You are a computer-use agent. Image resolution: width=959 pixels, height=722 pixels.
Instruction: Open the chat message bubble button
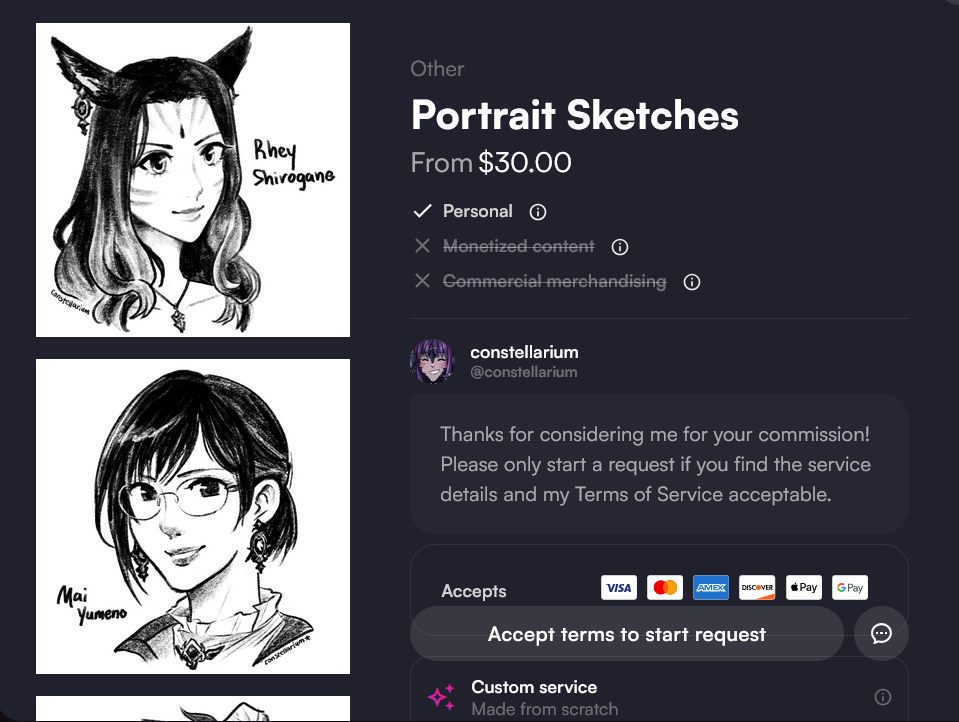881,633
